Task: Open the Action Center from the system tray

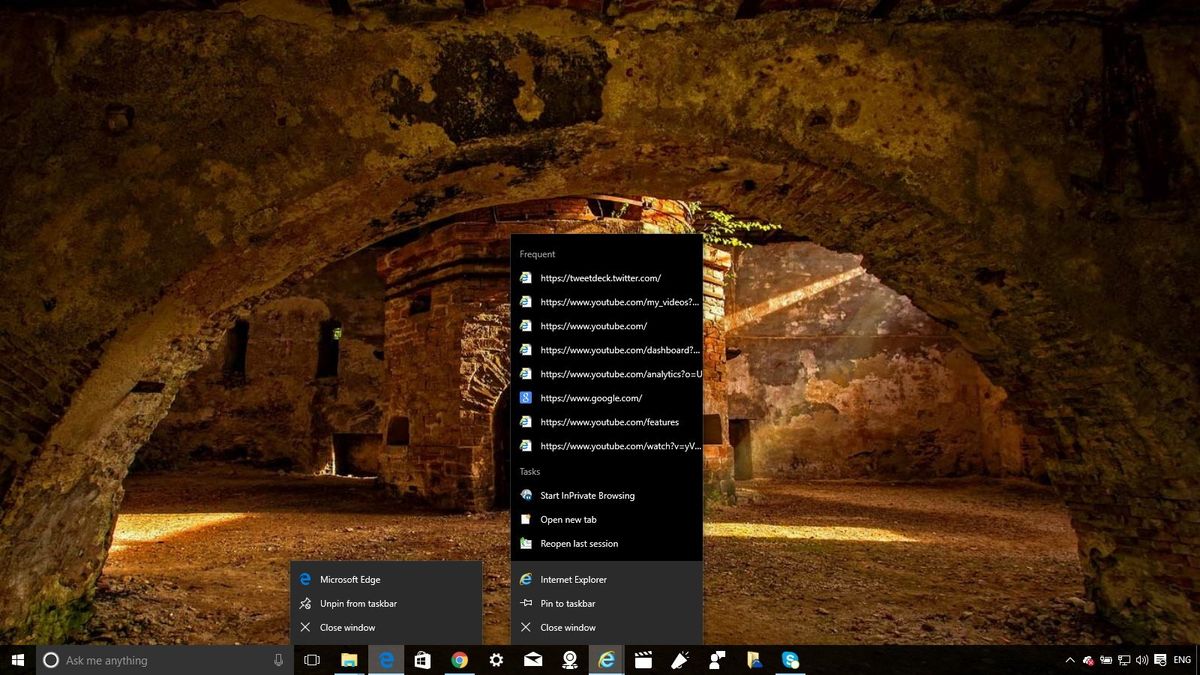Action: [1159, 660]
